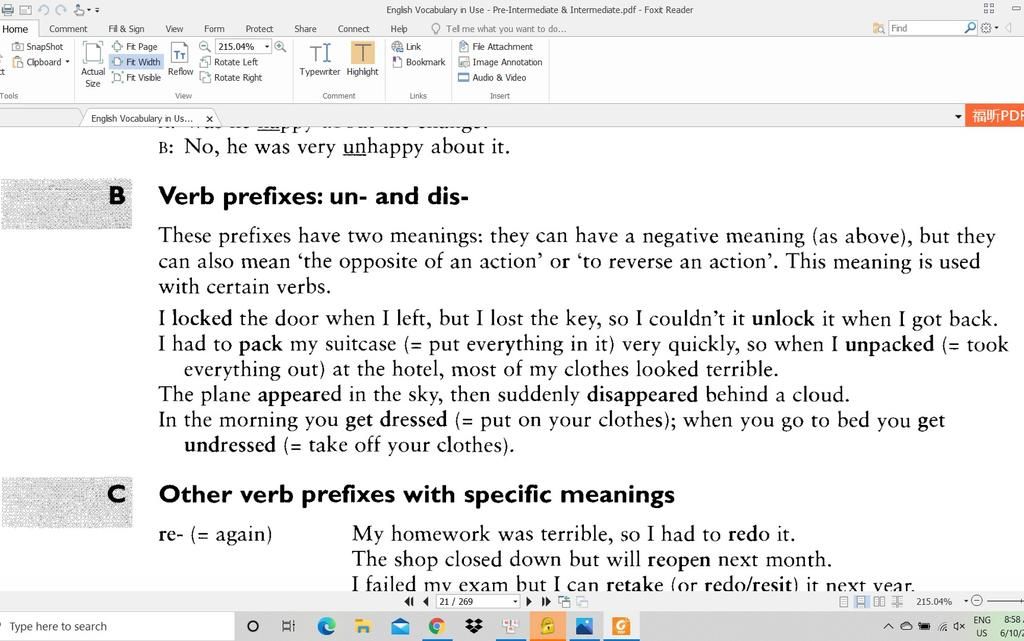
Task: Open Google Chrome from taskbar
Action: pos(436,627)
